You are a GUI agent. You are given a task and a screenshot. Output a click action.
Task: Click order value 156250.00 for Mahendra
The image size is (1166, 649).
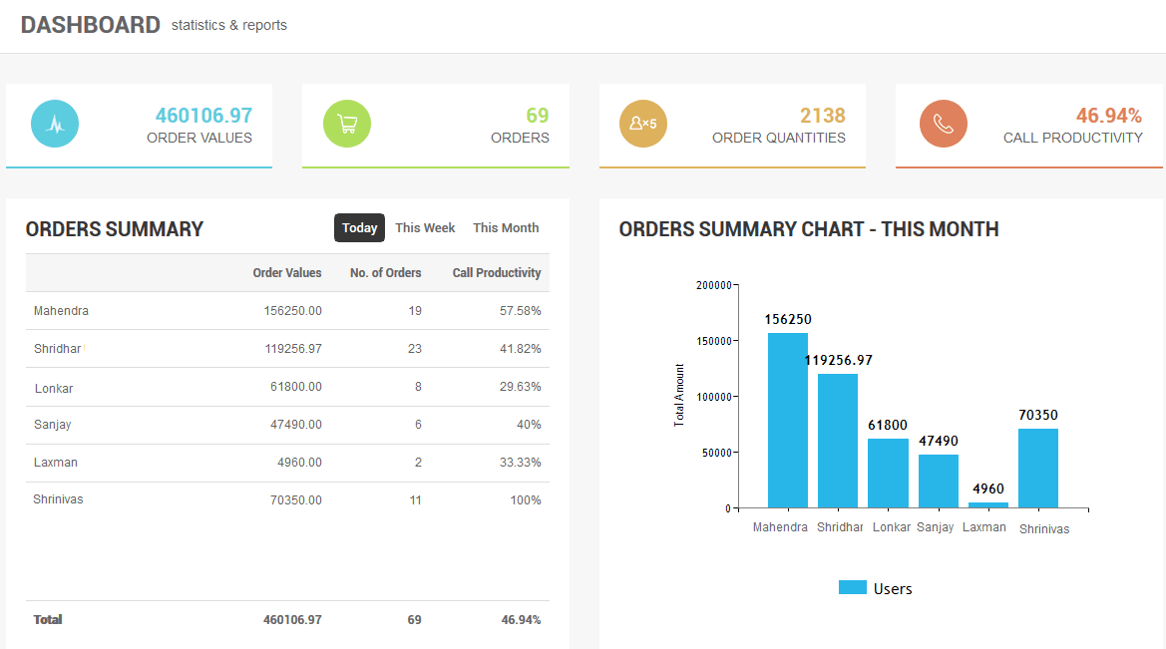point(292,311)
